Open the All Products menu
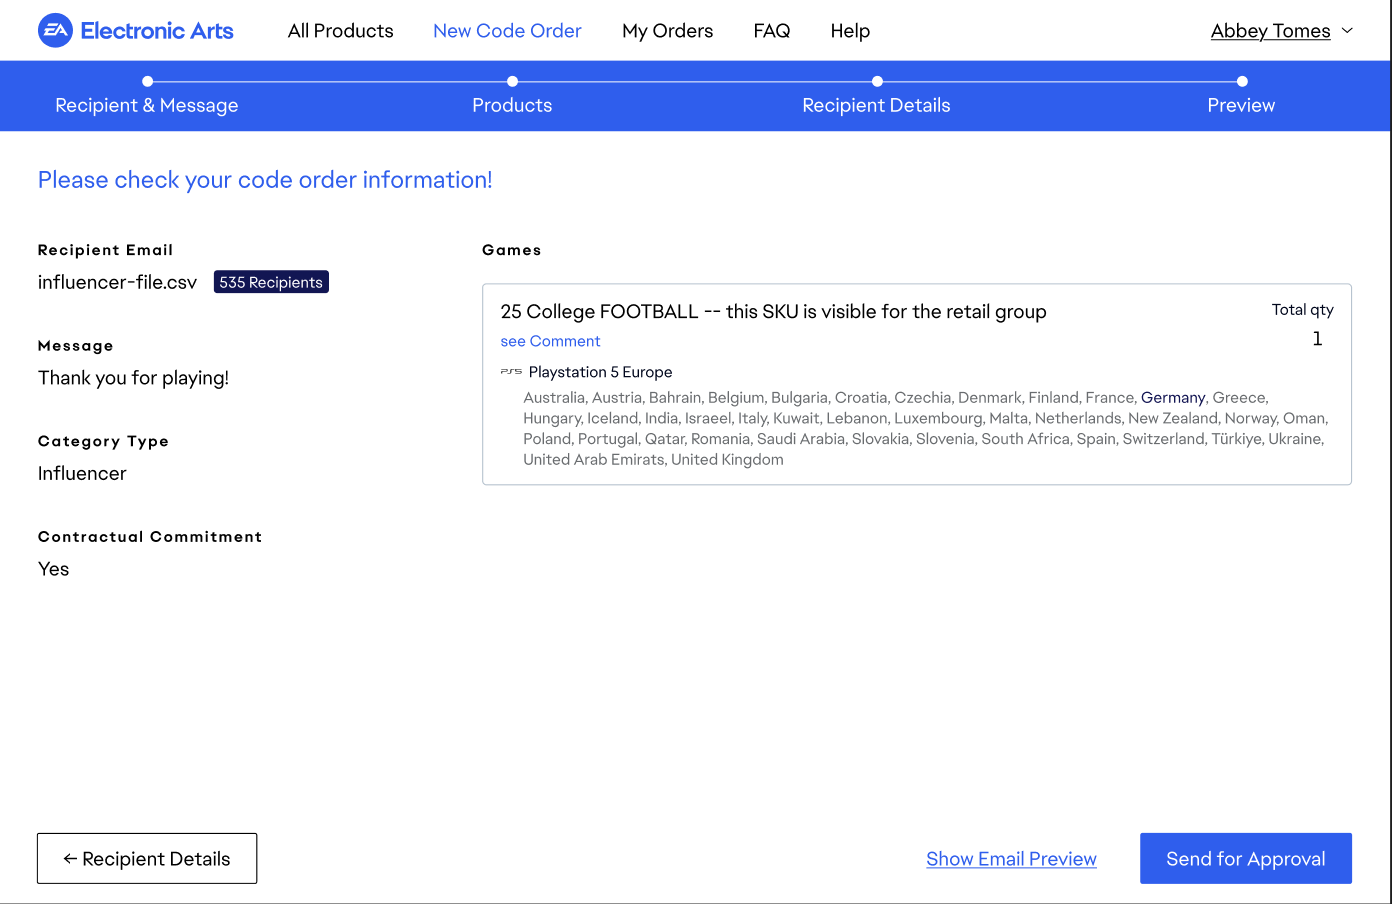The image size is (1392, 904). [340, 31]
